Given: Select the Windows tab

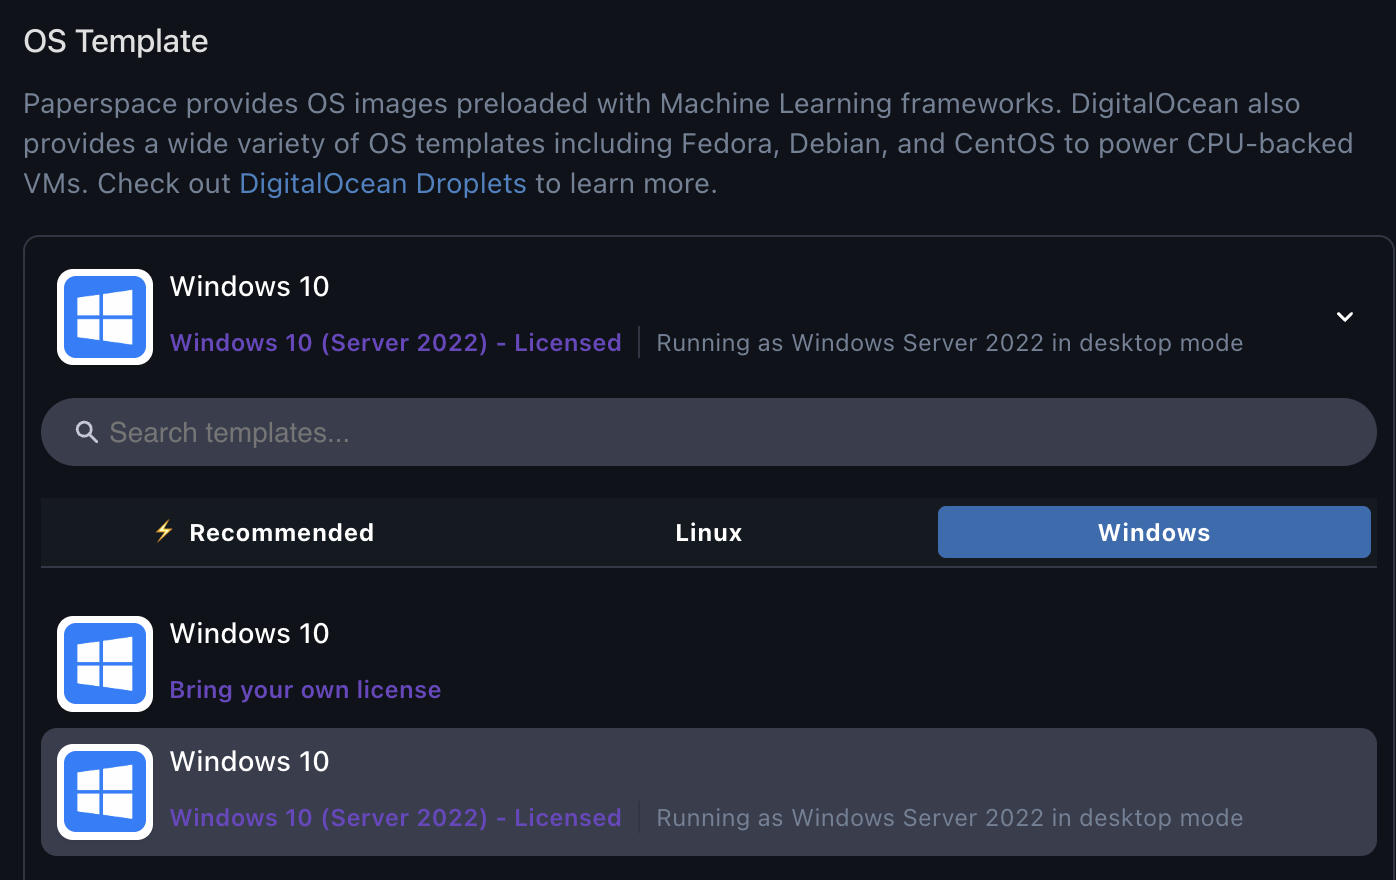Looking at the screenshot, I should (1154, 532).
